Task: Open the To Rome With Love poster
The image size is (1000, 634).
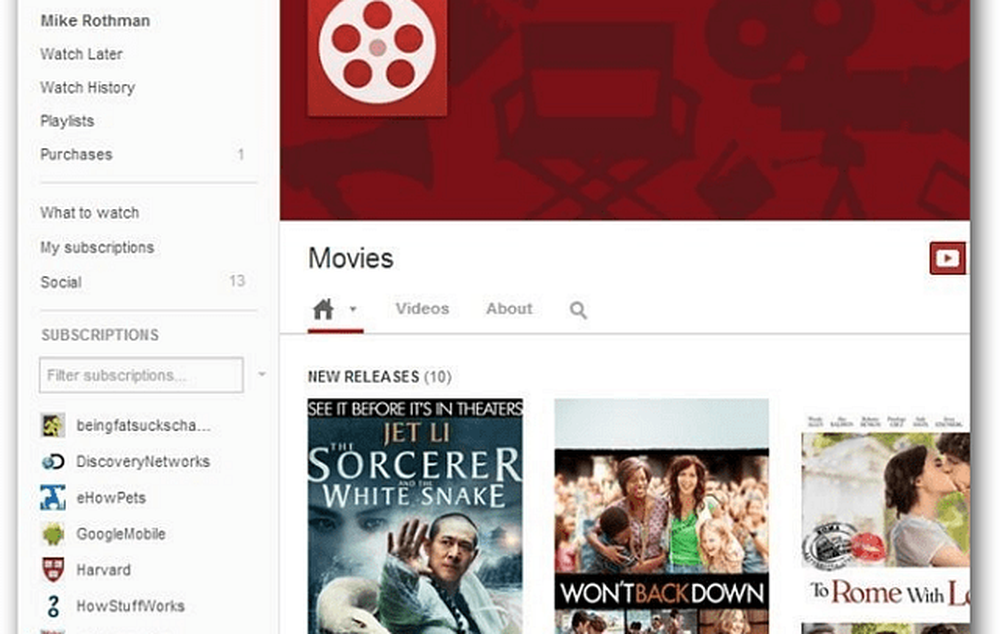Action: 886,523
